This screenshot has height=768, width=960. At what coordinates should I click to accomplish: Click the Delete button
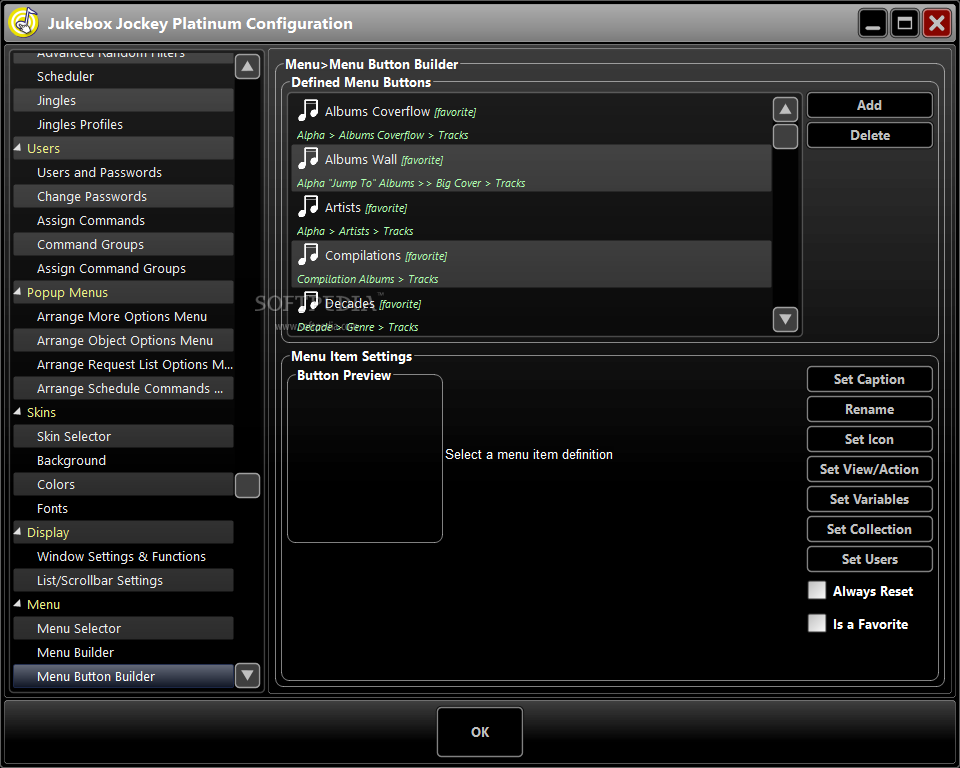(x=869, y=135)
